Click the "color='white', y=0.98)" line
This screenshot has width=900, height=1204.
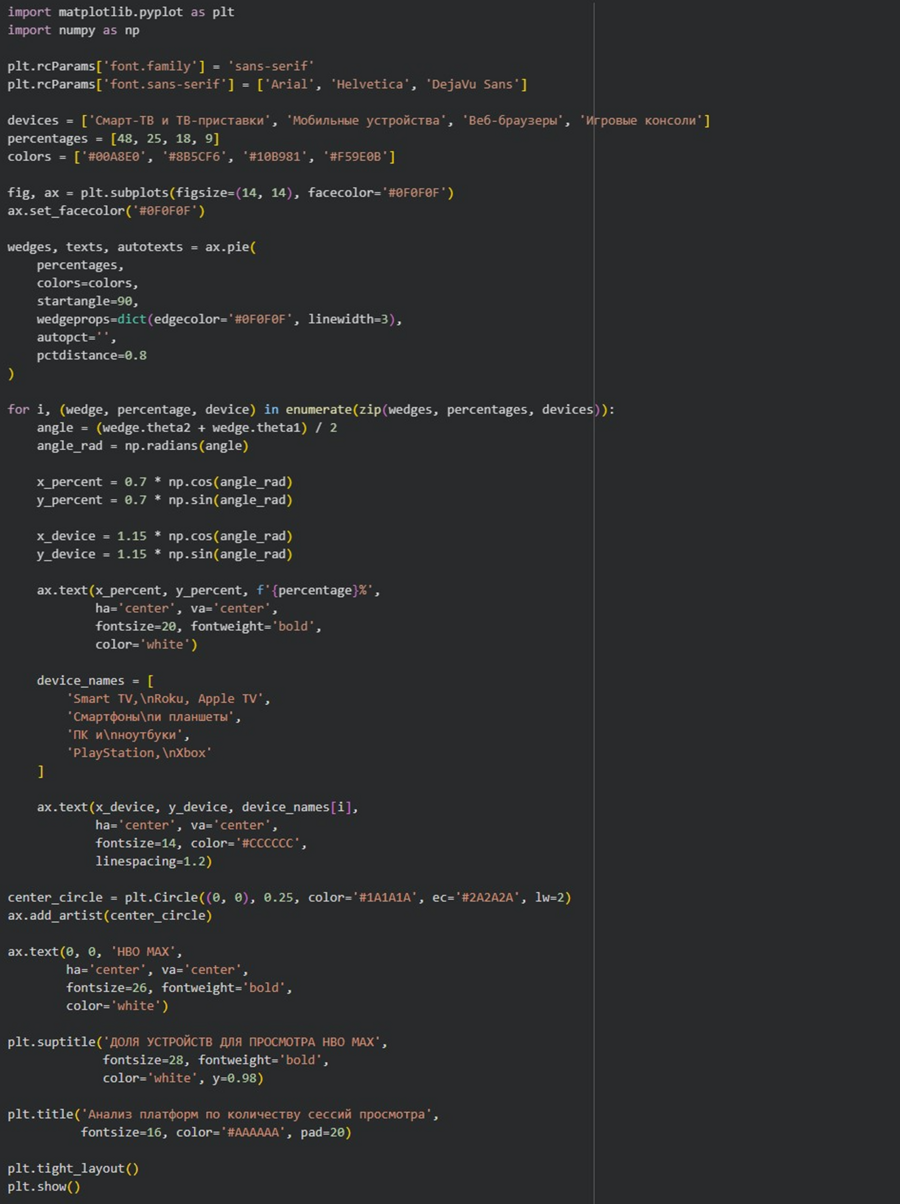tap(183, 1078)
